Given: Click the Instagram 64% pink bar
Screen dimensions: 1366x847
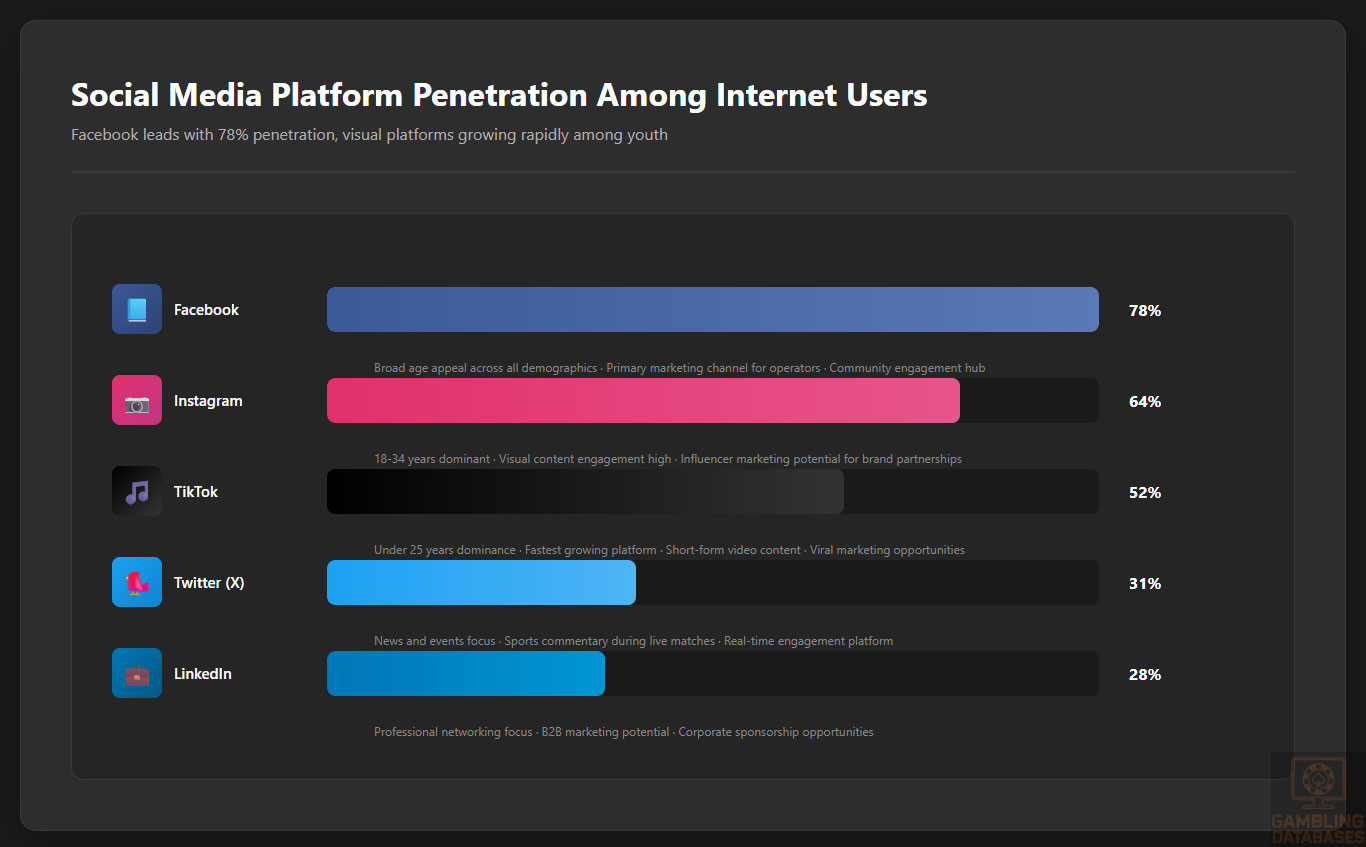Looking at the screenshot, I should click(643, 401).
